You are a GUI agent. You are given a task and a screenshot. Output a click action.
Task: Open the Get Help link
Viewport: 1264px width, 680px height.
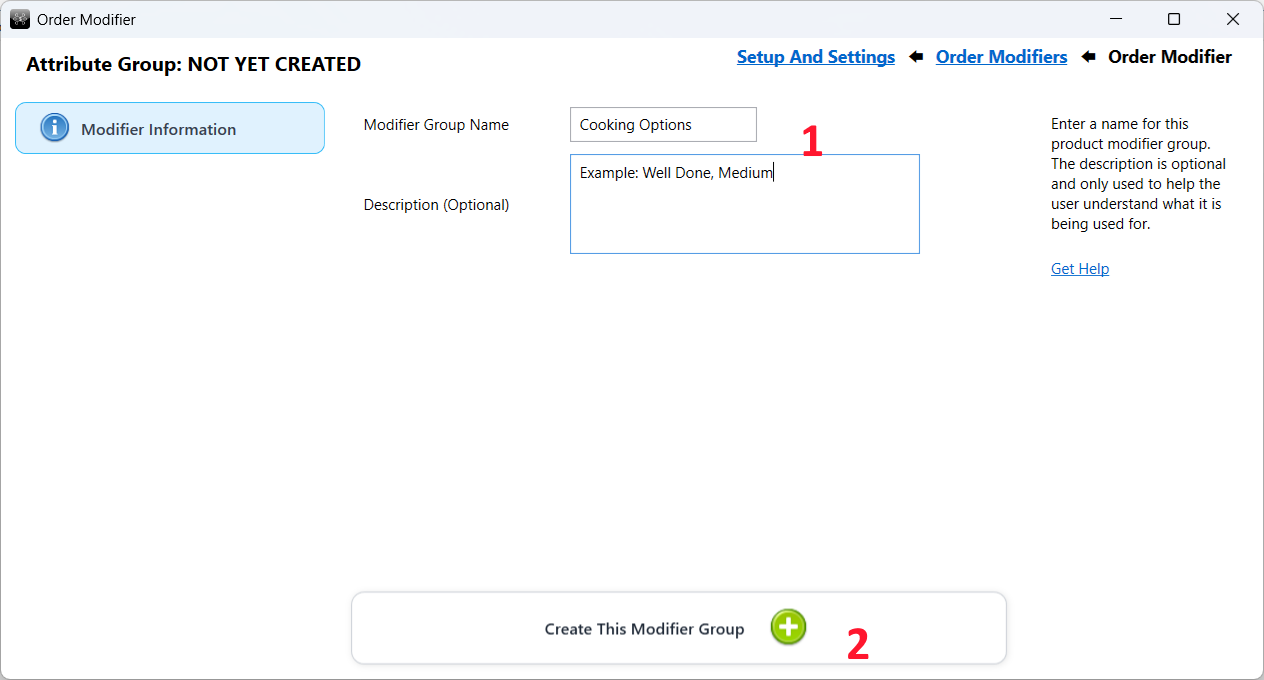point(1080,268)
